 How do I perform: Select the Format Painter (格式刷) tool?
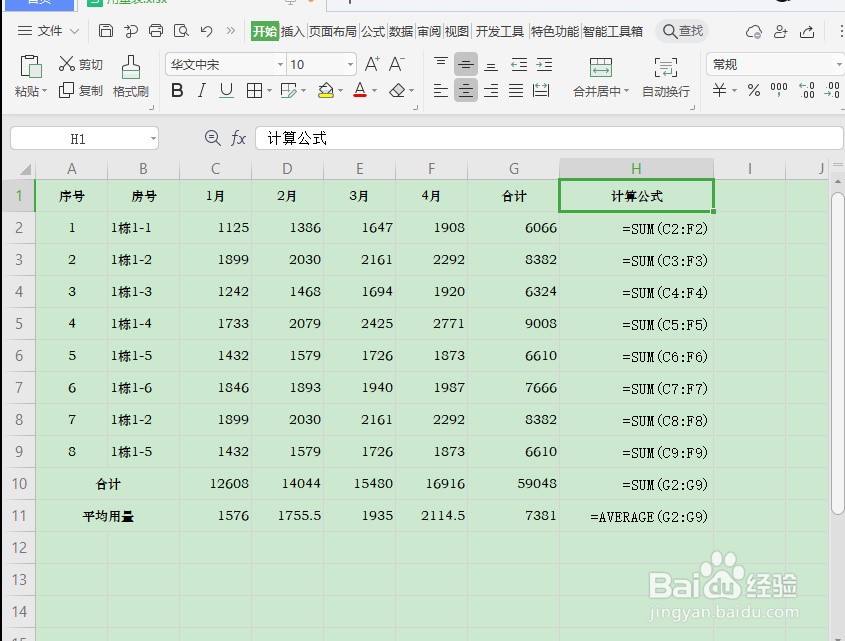click(x=130, y=77)
